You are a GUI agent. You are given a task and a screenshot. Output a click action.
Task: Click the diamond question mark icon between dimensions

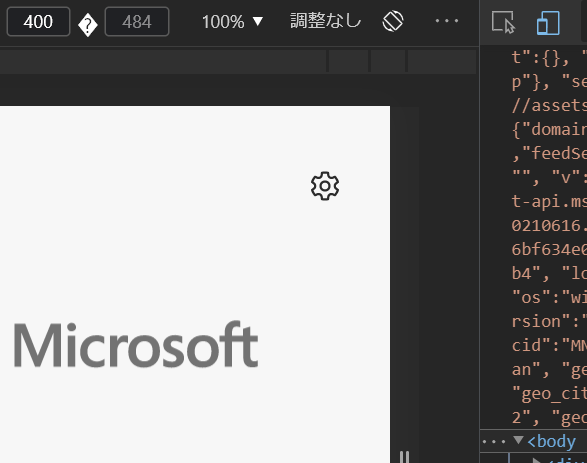(x=88, y=25)
